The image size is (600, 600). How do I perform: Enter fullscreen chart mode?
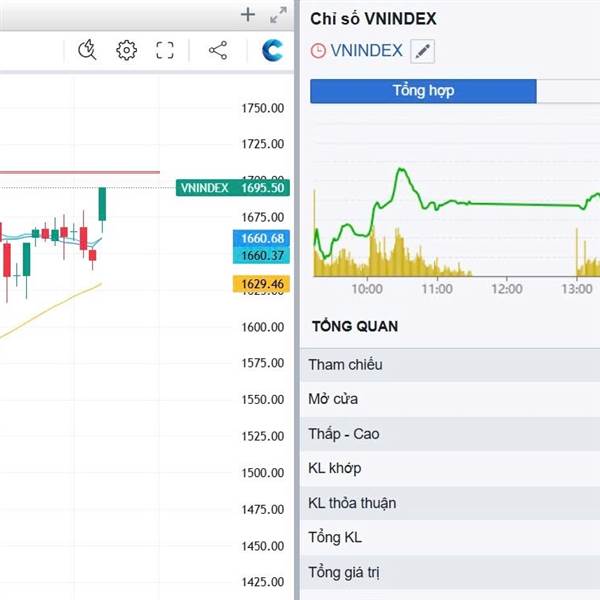pyautogui.click(x=165, y=50)
